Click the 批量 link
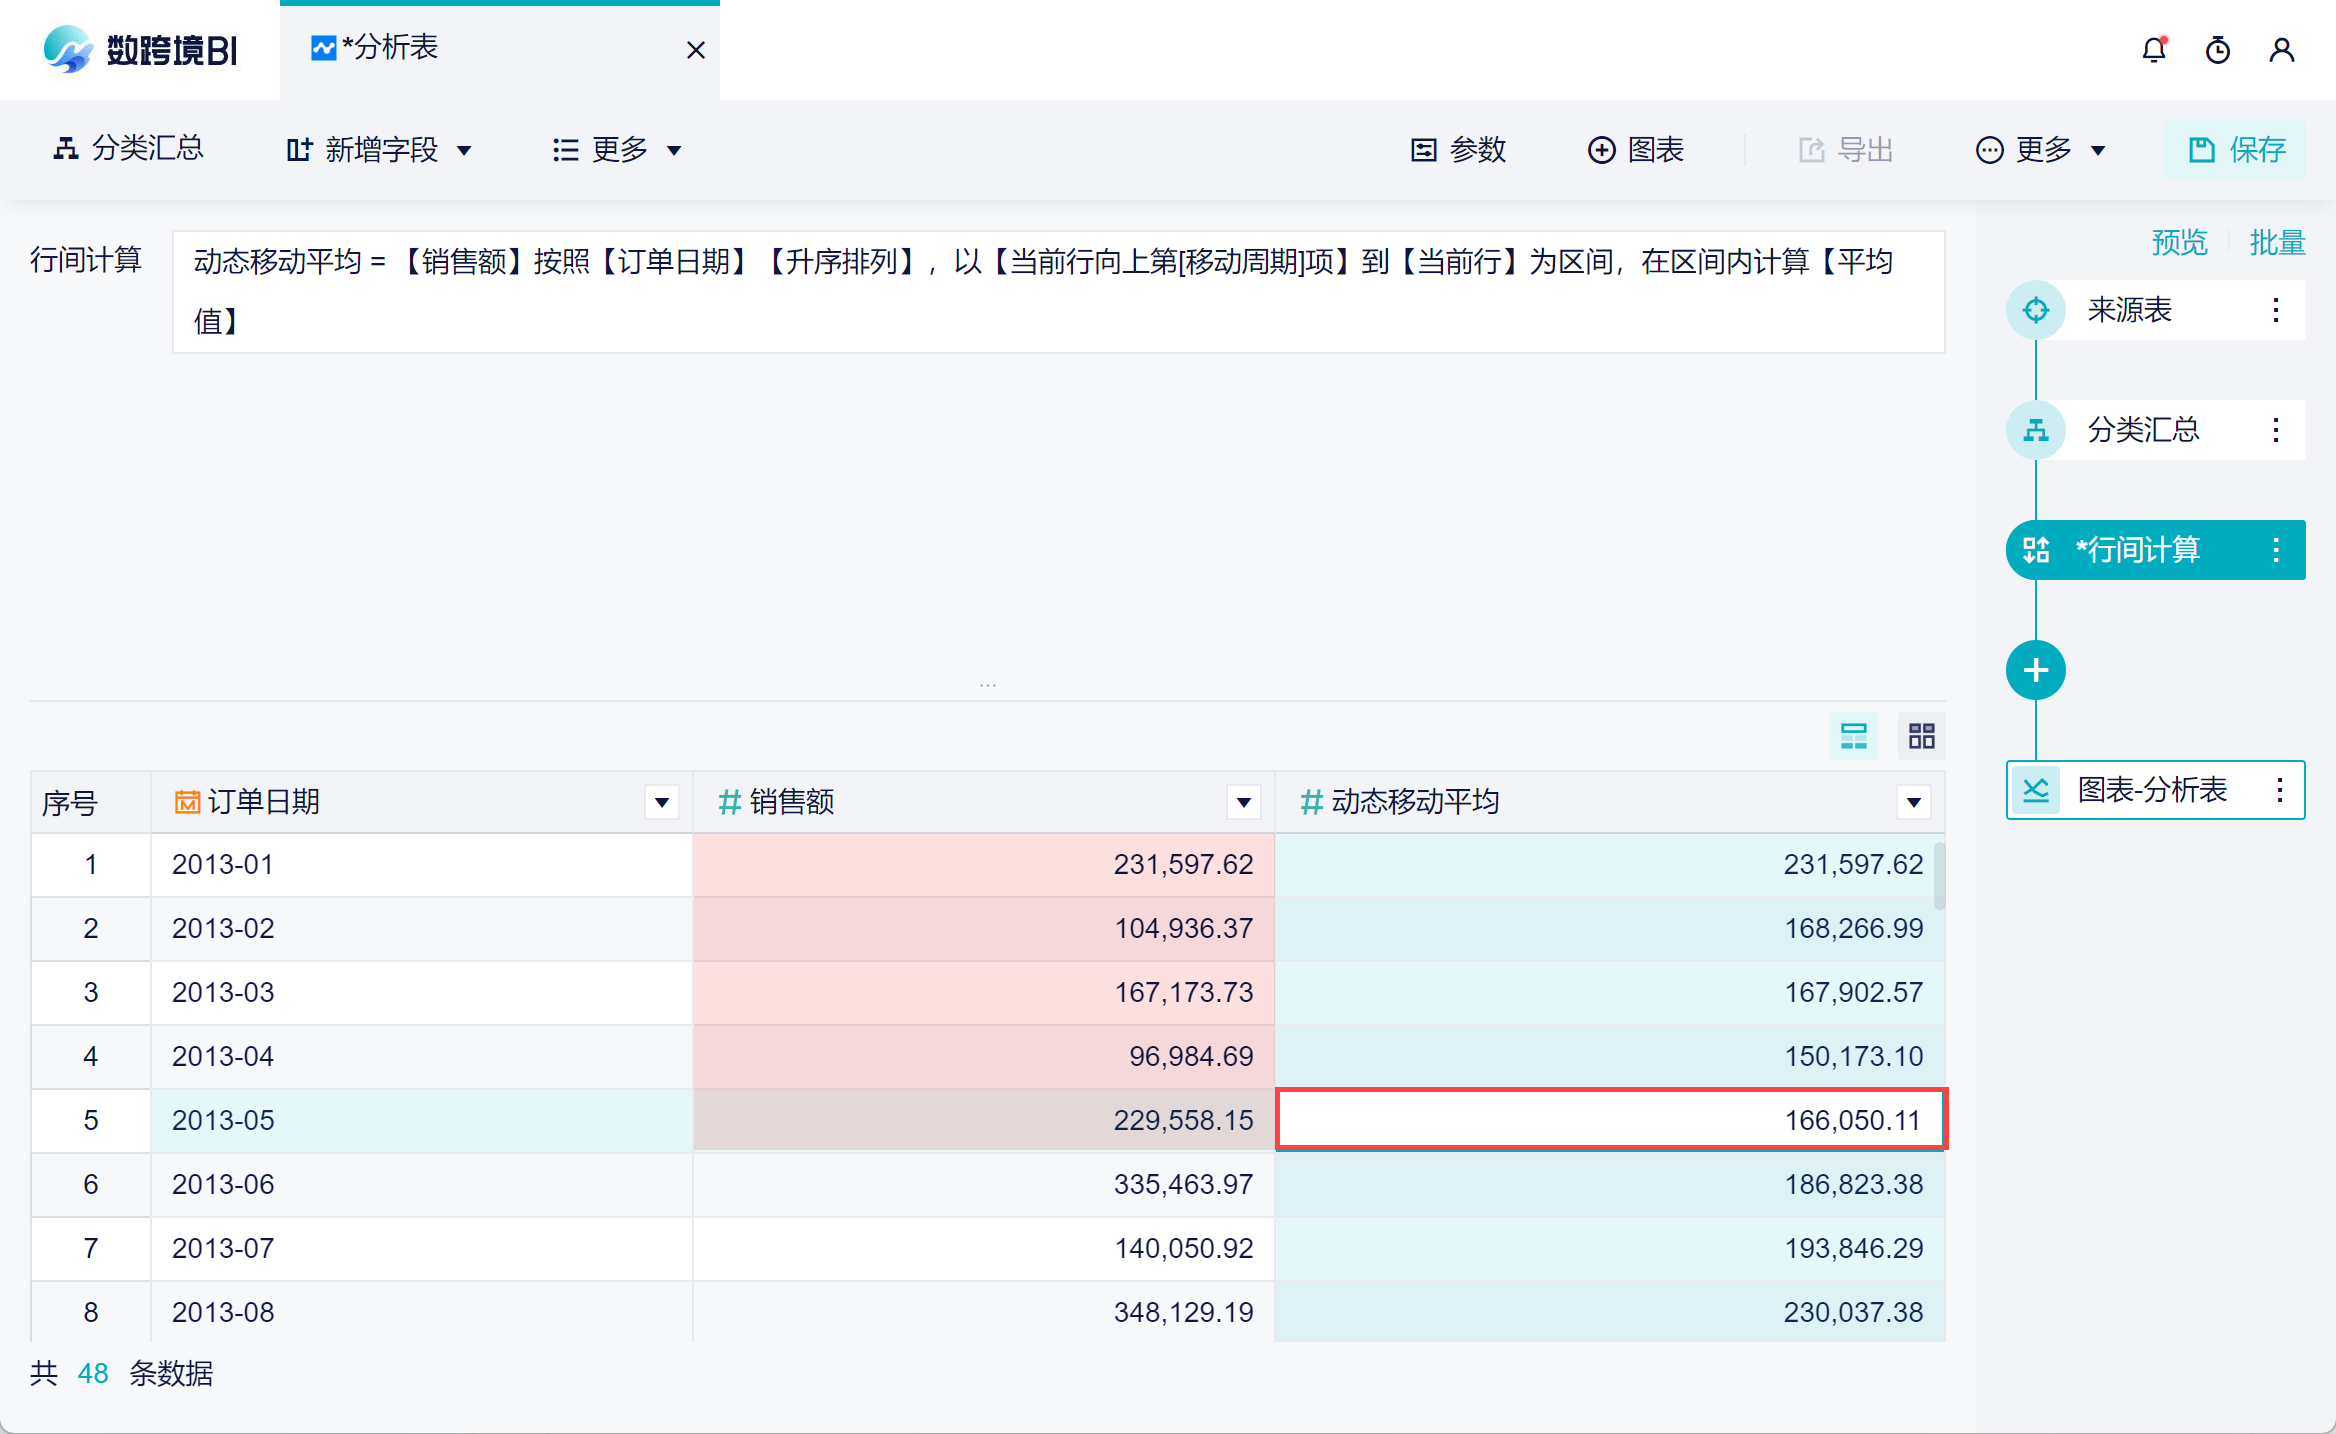Screen dimensions: 2336x1434 (2277, 242)
